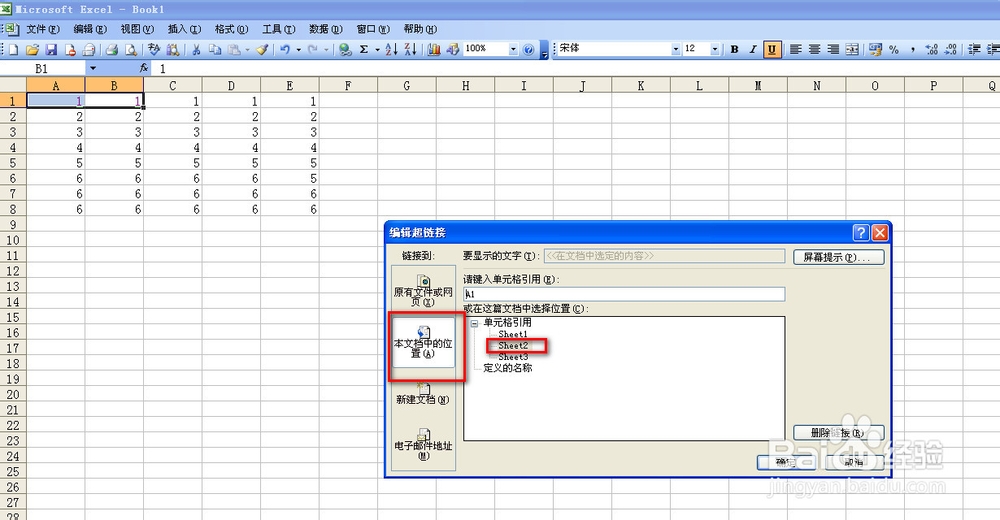The width and height of the screenshot is (1000, 520).
Task: Copy the selection with the Copy icon
Action: [215, 49]
